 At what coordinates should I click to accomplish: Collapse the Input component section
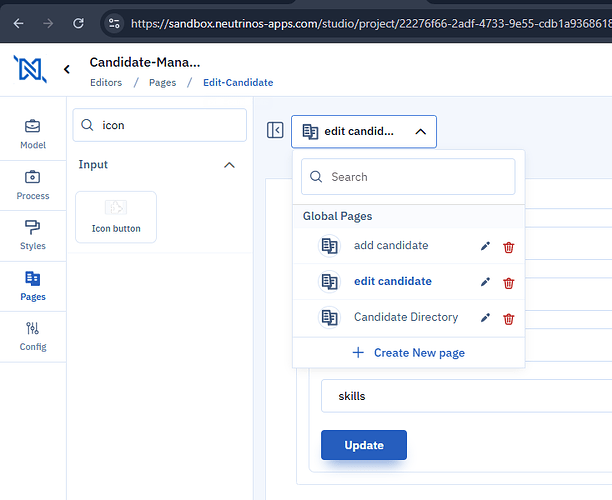coord(230,165)
